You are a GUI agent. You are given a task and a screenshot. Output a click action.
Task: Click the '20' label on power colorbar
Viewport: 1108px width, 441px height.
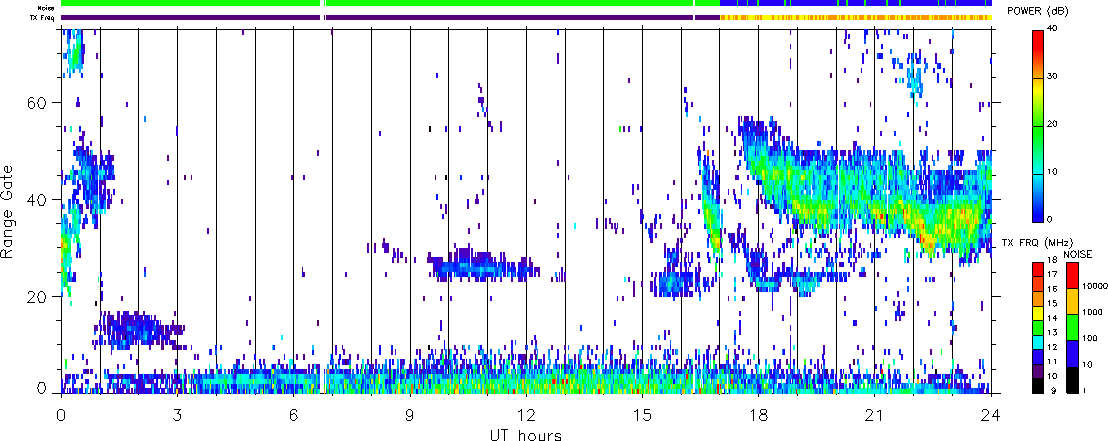tap(1054, 124)
